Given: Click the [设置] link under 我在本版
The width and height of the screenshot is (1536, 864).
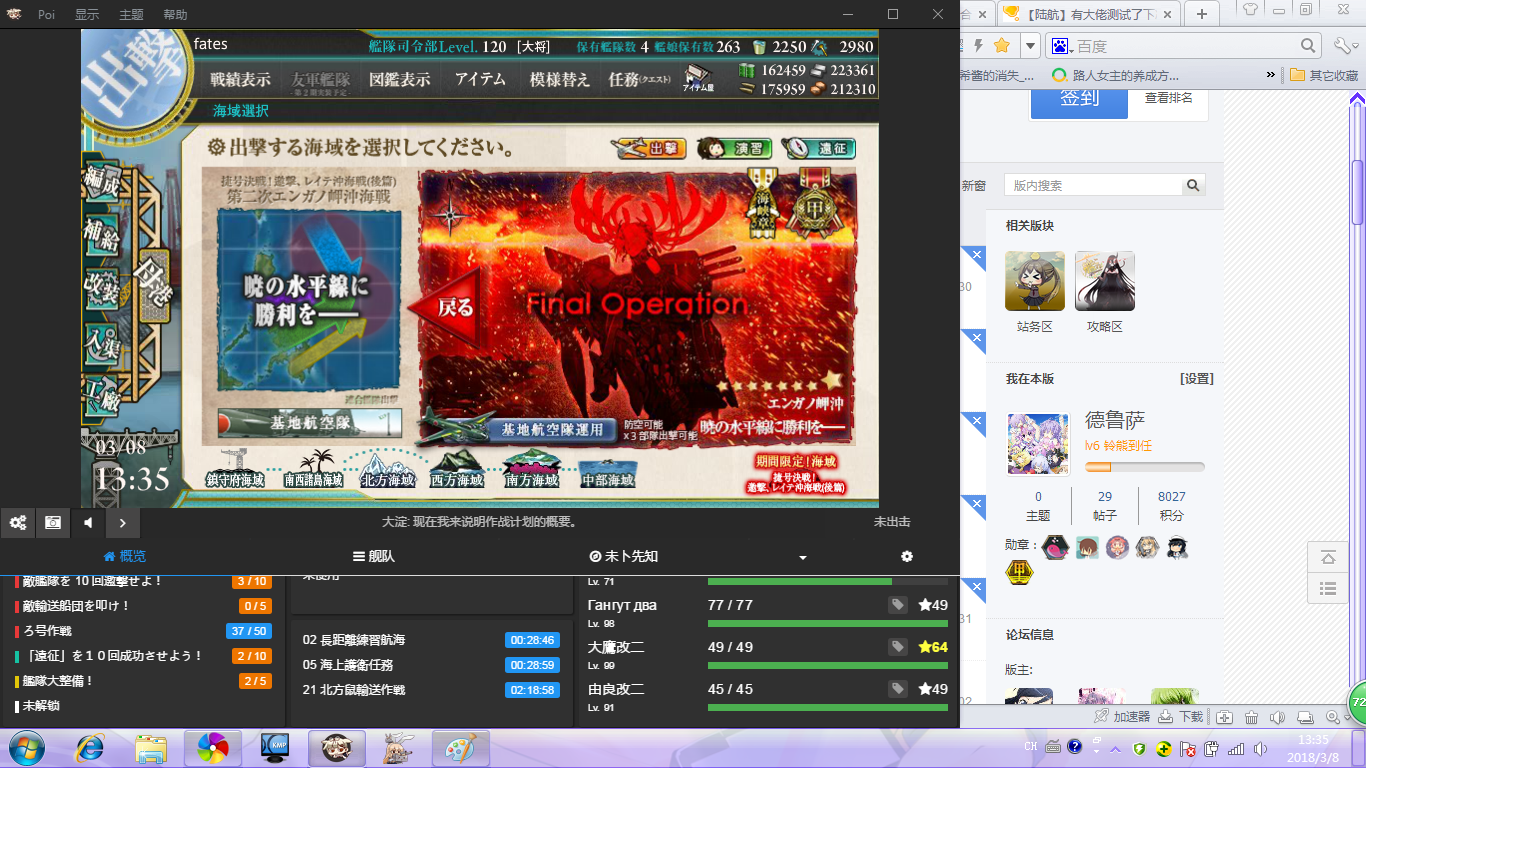Looking at the screenshot, I should pos(1196,379).
